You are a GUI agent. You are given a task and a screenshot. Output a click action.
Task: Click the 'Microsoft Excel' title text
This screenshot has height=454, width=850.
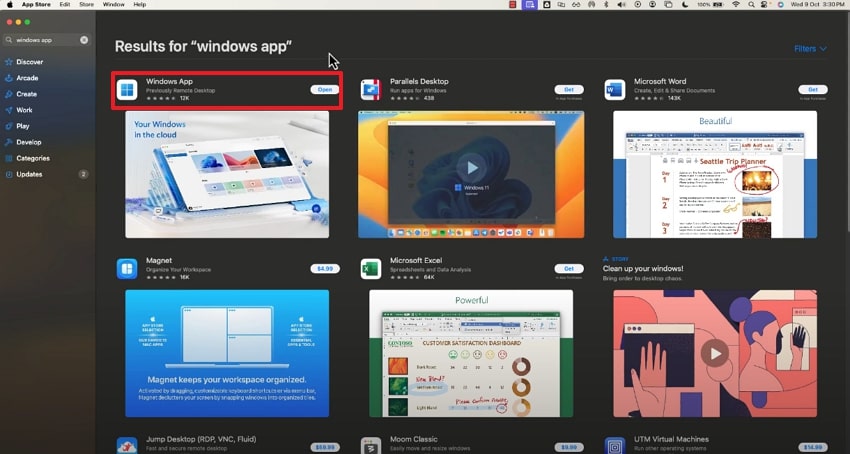416,260
